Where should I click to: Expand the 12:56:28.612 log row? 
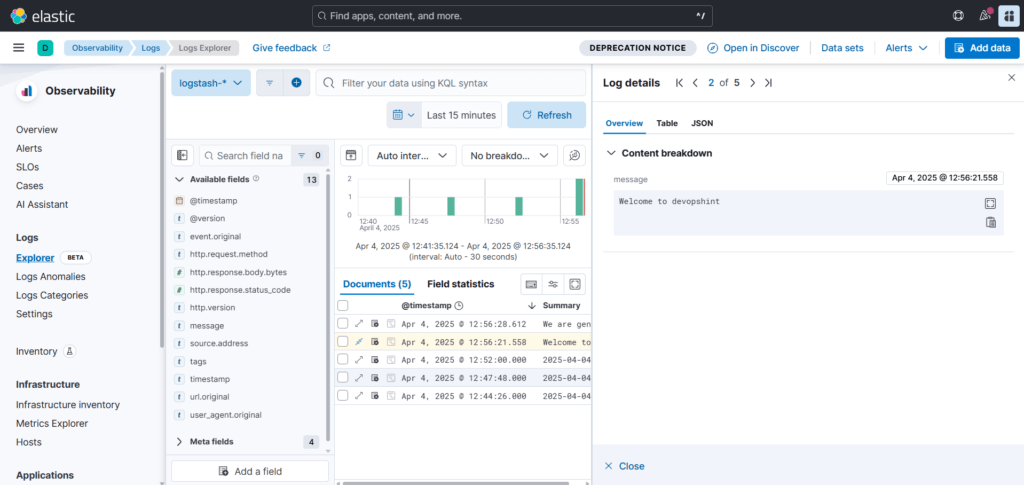coord(359,323)
